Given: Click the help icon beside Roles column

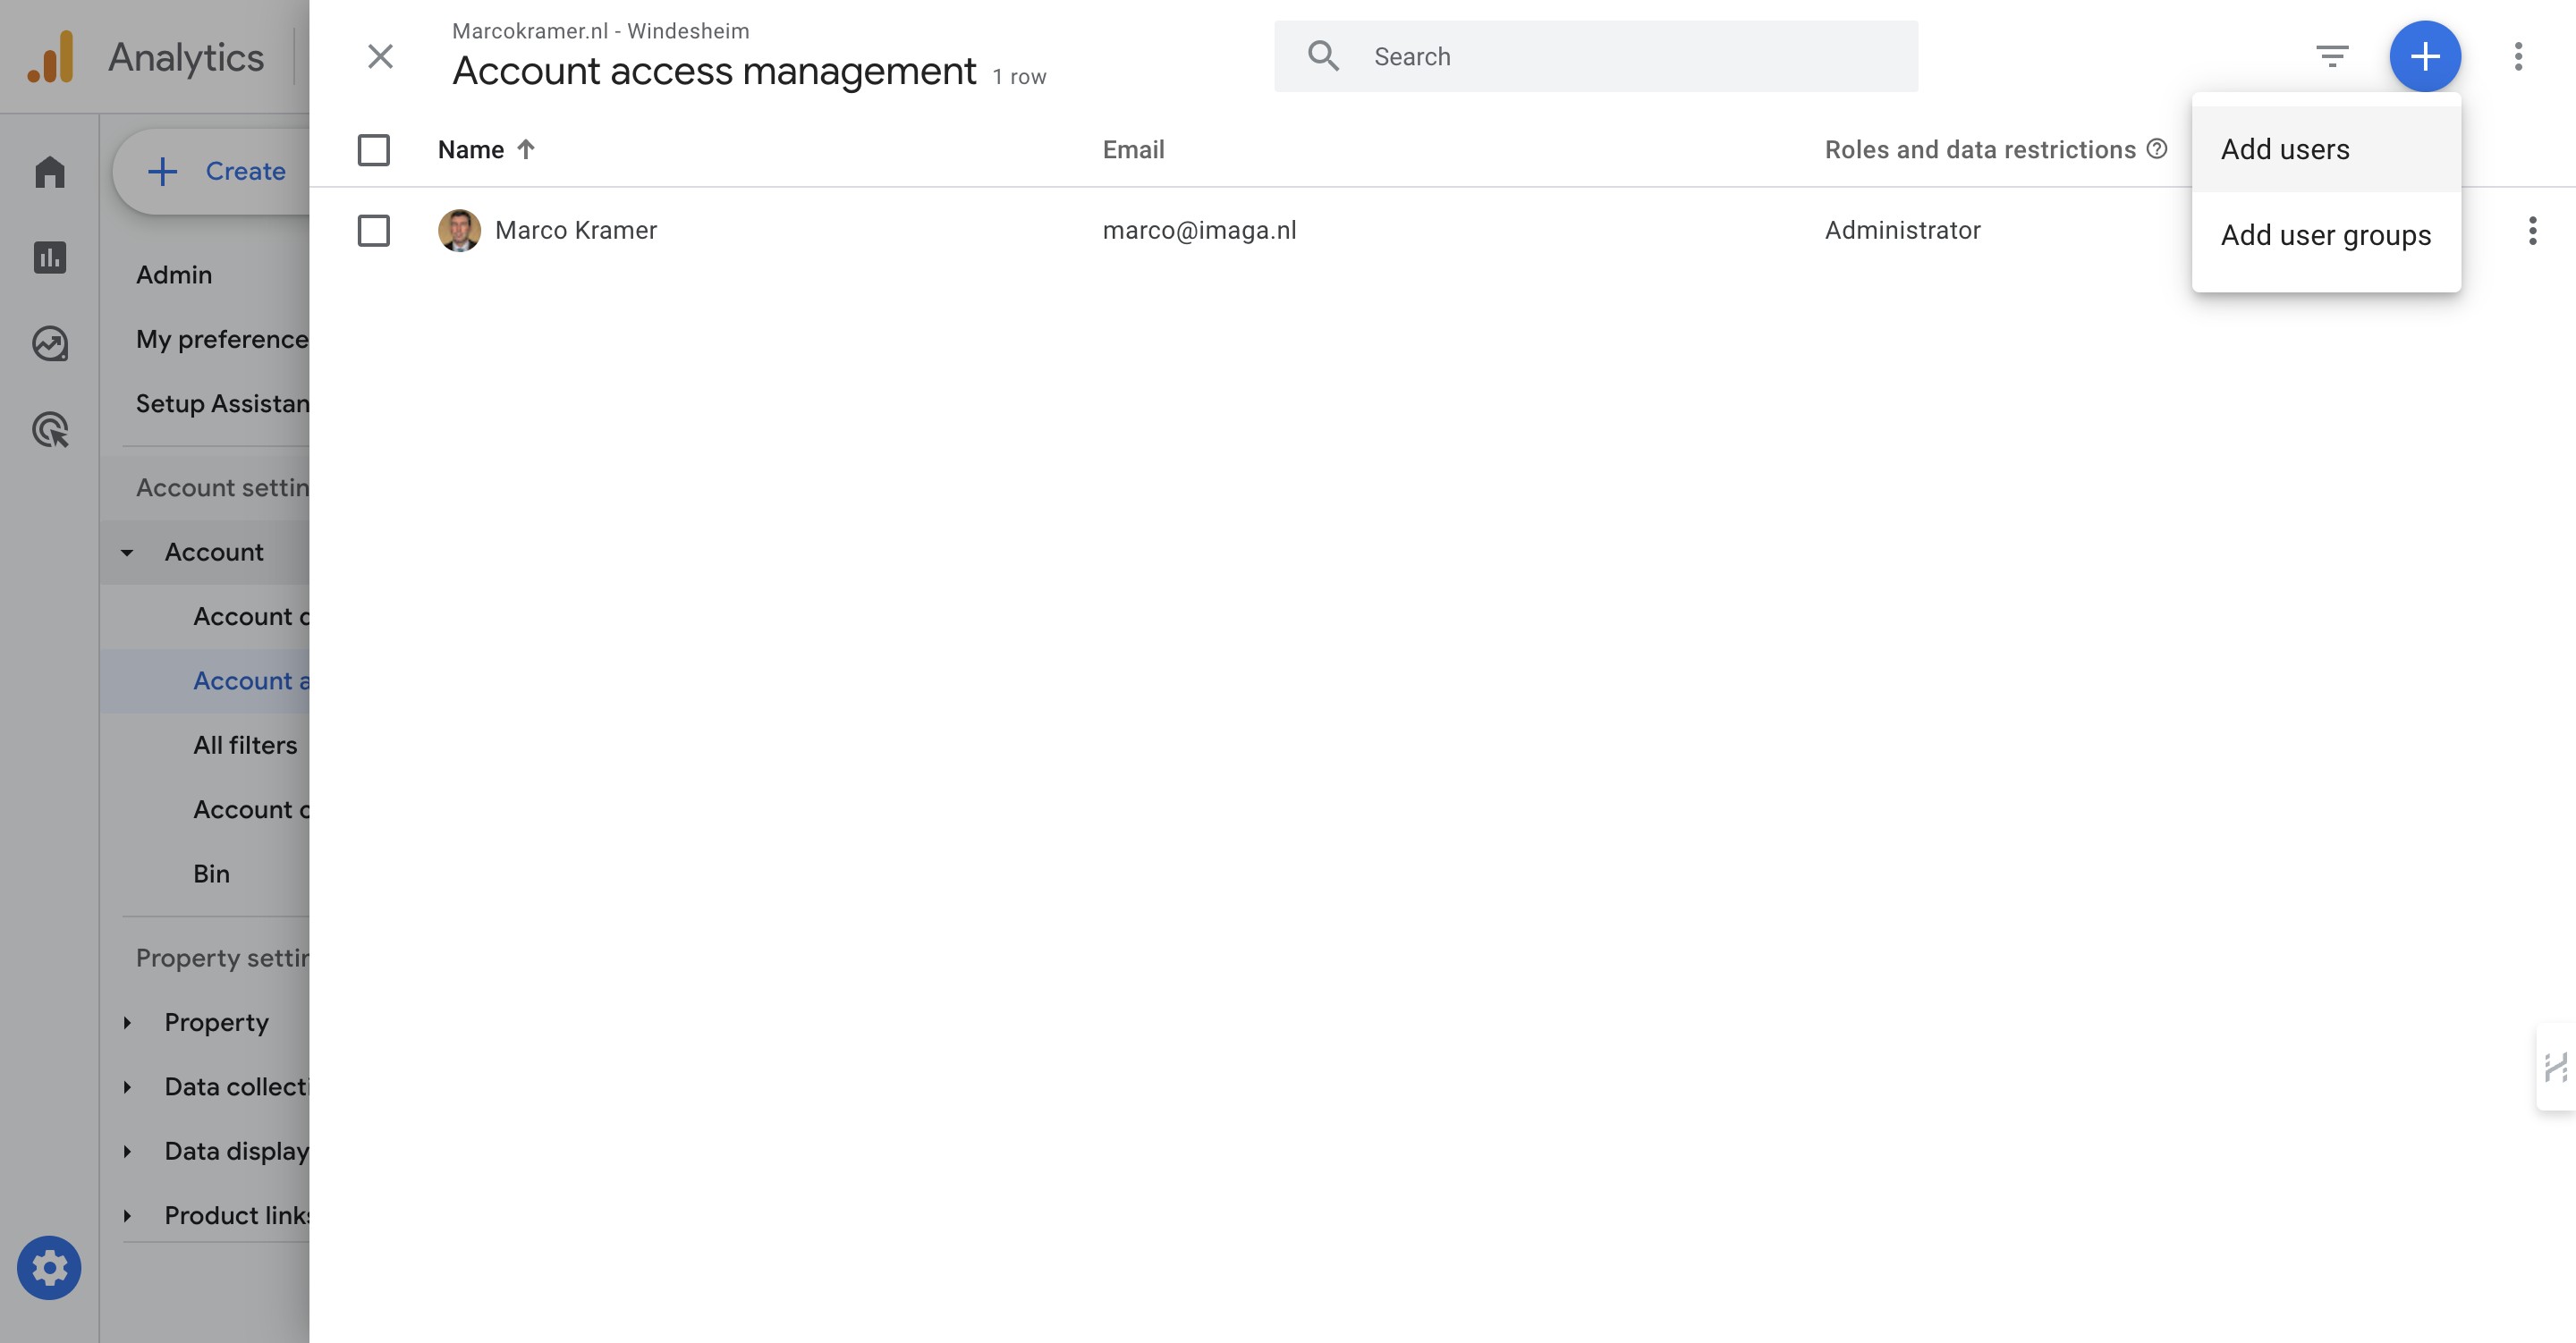Looking at the screenshot, I should click(x=2157, y=149).
